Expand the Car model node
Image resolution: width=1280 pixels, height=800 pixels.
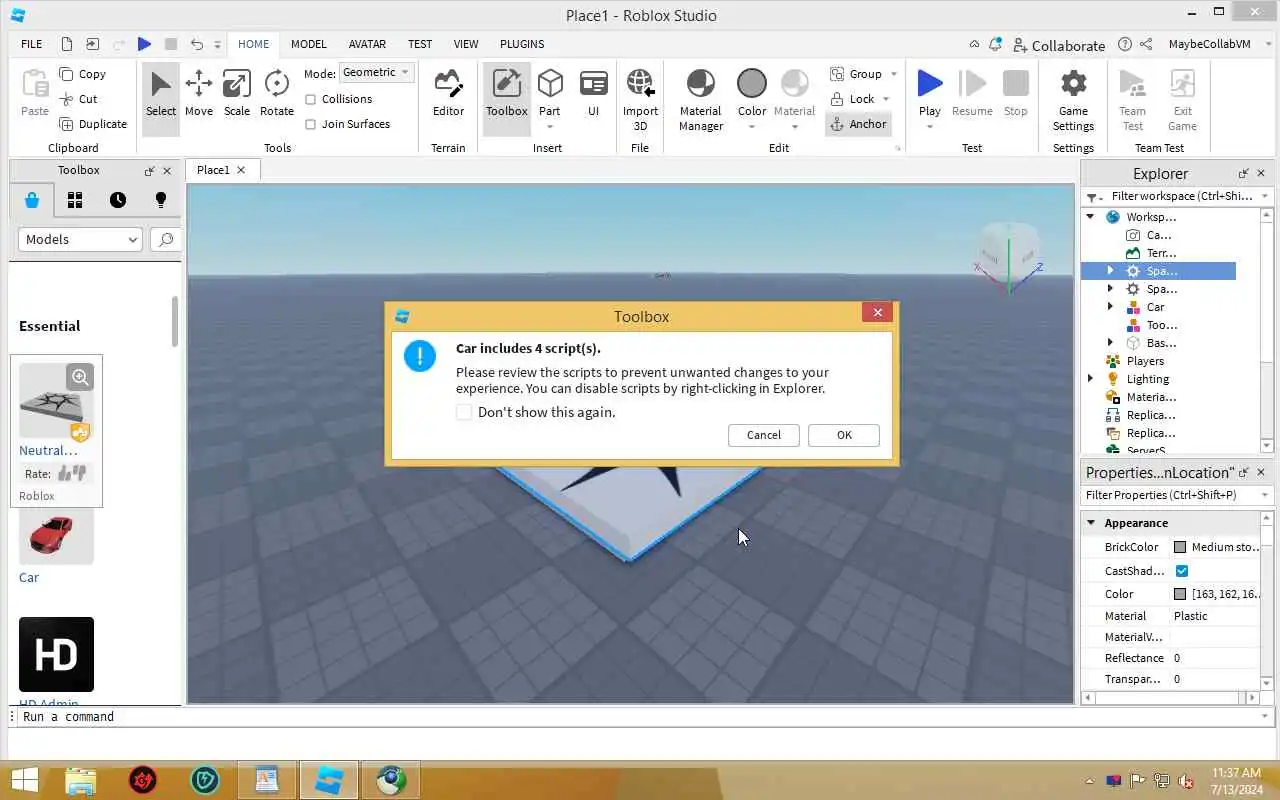(x=1110, y=307)
